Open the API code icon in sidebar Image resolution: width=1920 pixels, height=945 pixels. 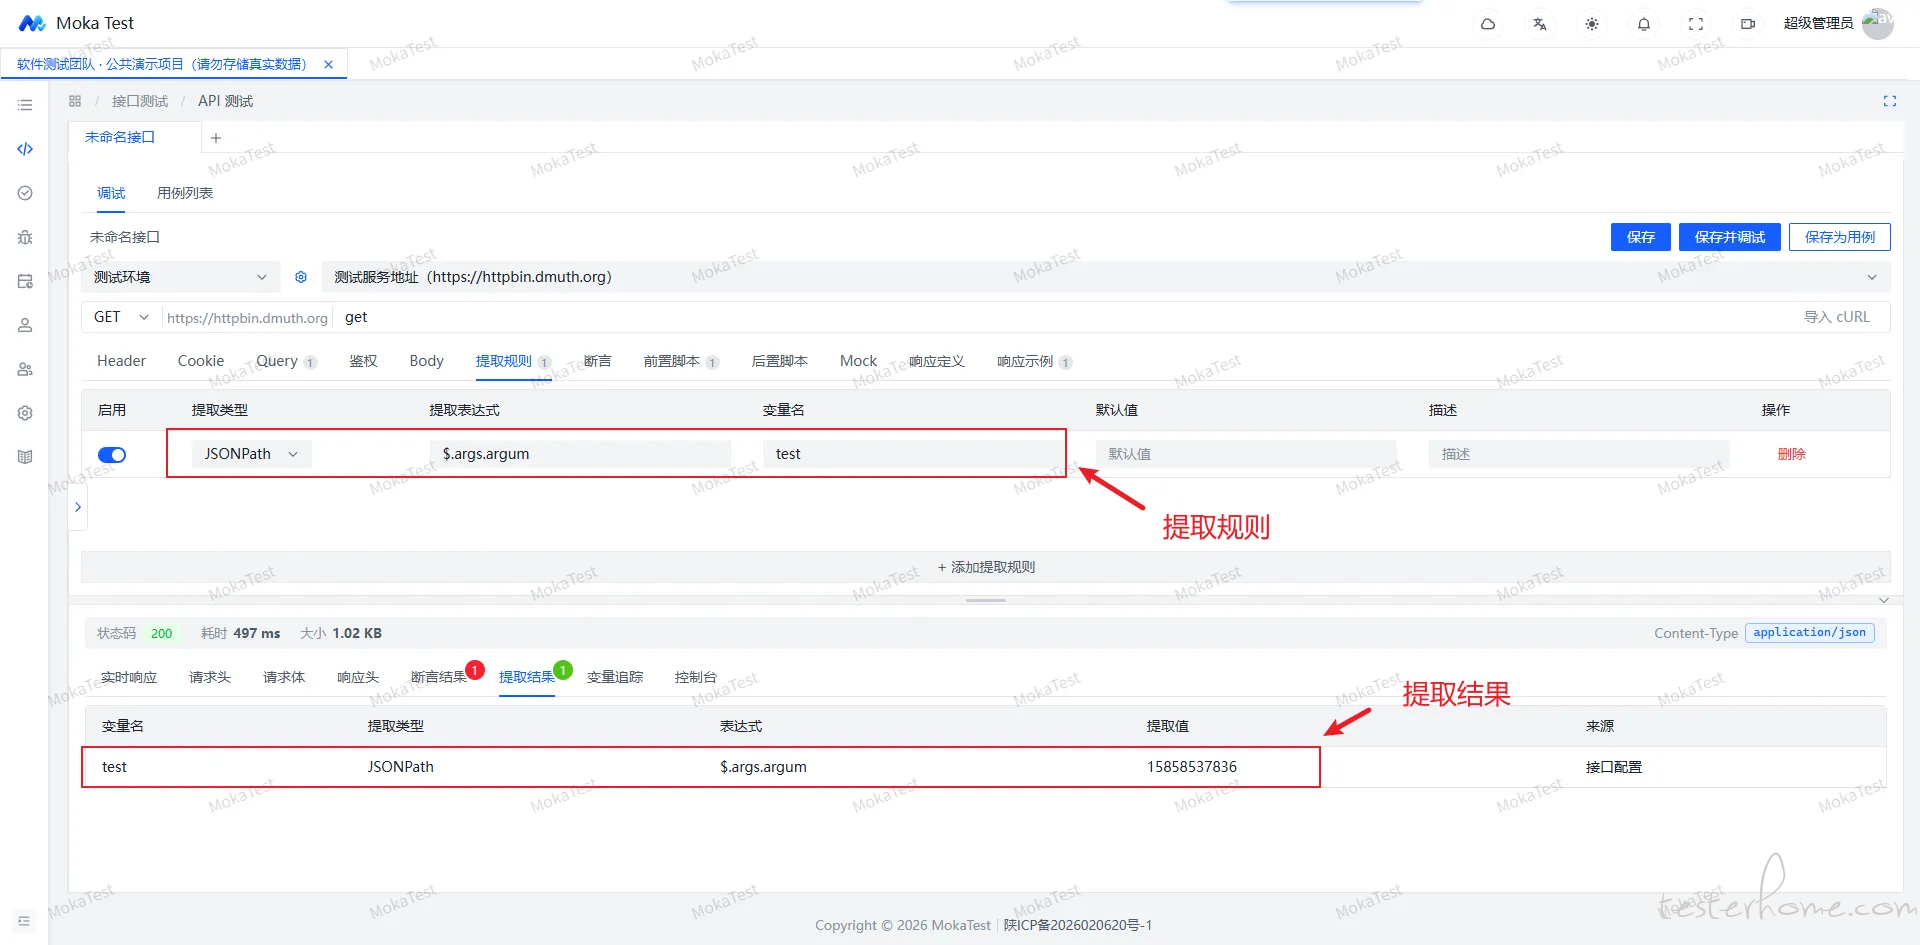pos(25,149)
